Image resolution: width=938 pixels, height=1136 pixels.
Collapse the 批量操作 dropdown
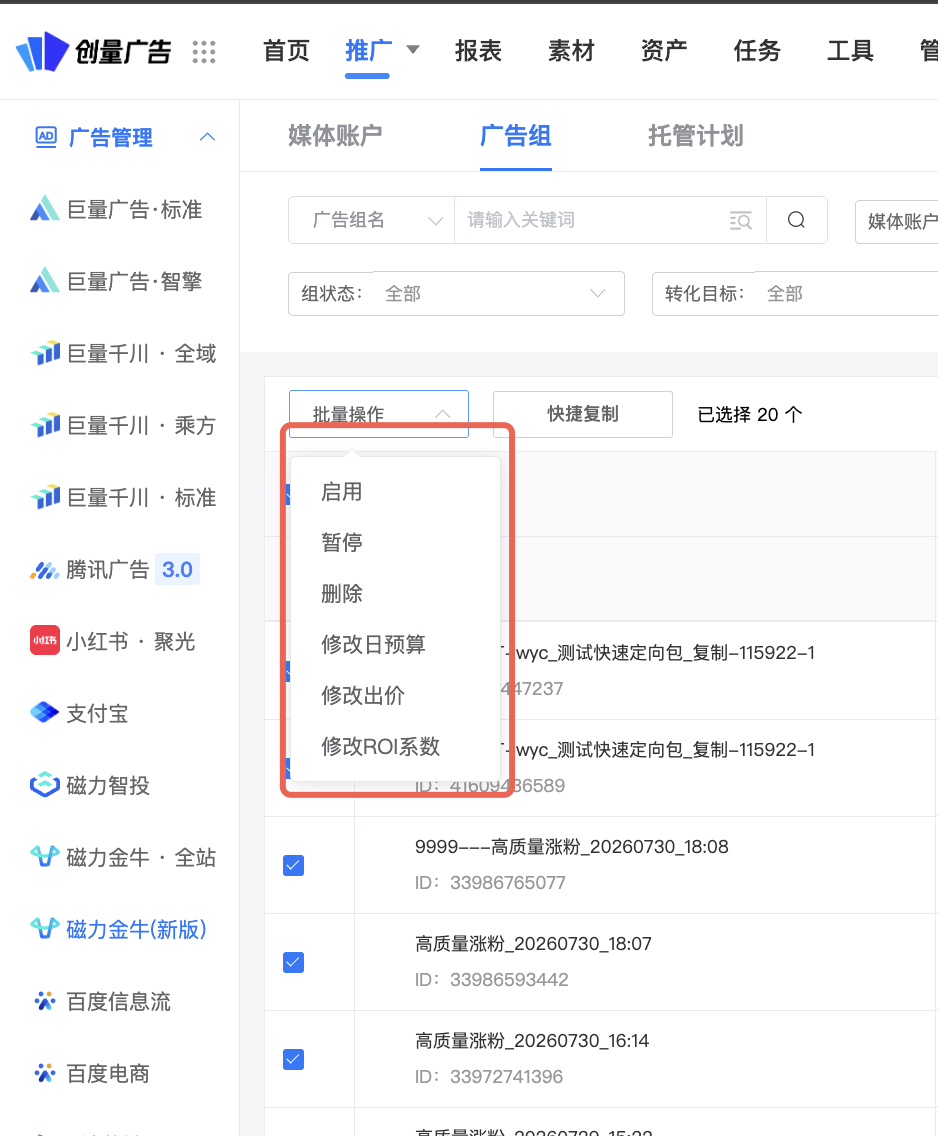coord(379,414)
